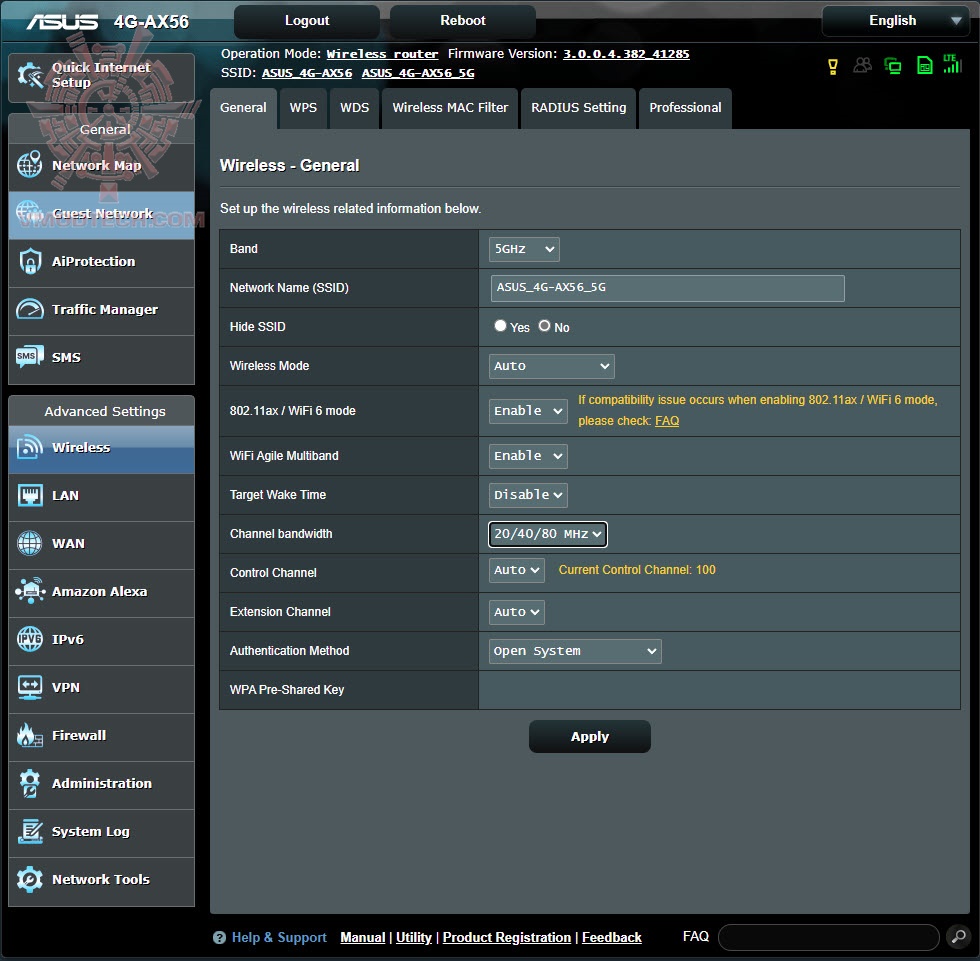This screenshot has width=980, height=961.
Task: Open the WAN globe icon
Action: [x=29, y=543]
